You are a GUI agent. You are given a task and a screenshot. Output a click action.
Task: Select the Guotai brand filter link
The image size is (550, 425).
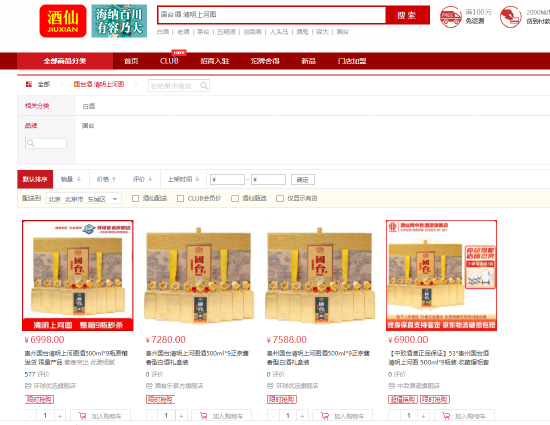click(88, 126)
